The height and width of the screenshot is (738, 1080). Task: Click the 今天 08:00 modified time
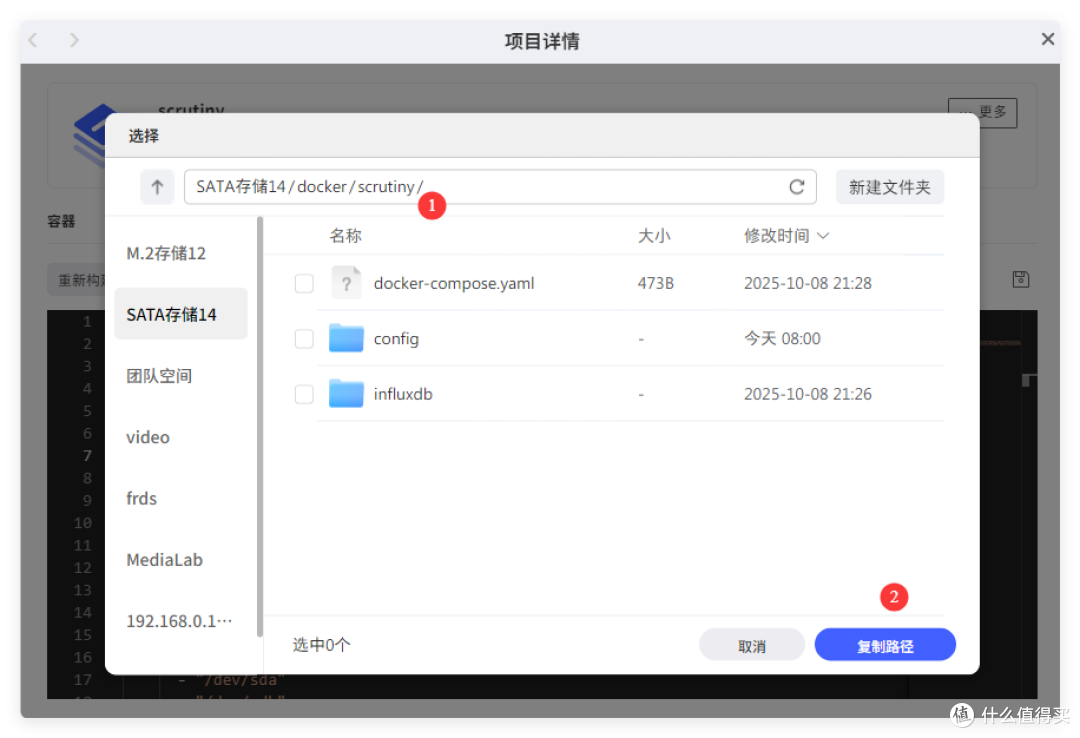pyautogui.click(x=782, y=338)
